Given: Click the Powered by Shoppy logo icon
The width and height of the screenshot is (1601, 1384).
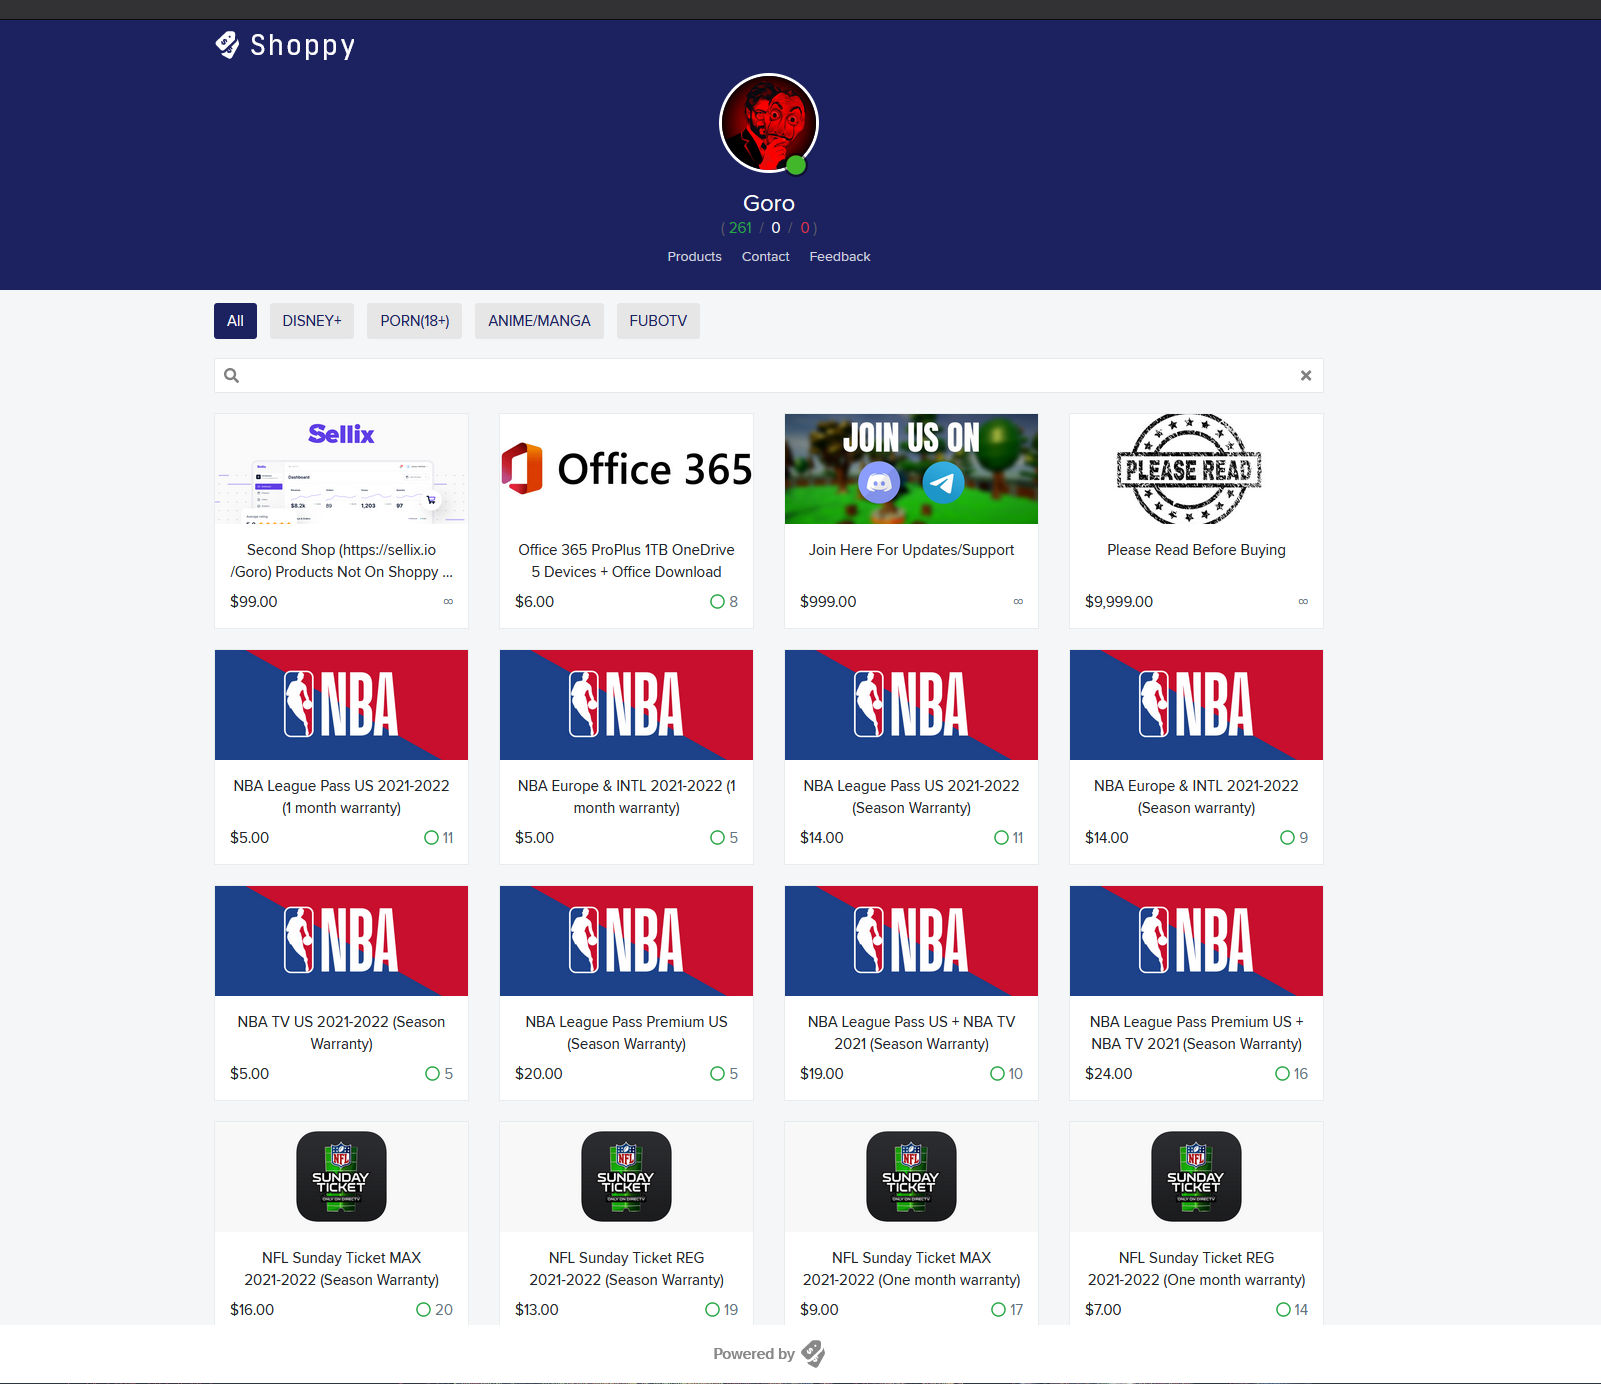Looking at the screenshot, I should tap(813, 1354).
